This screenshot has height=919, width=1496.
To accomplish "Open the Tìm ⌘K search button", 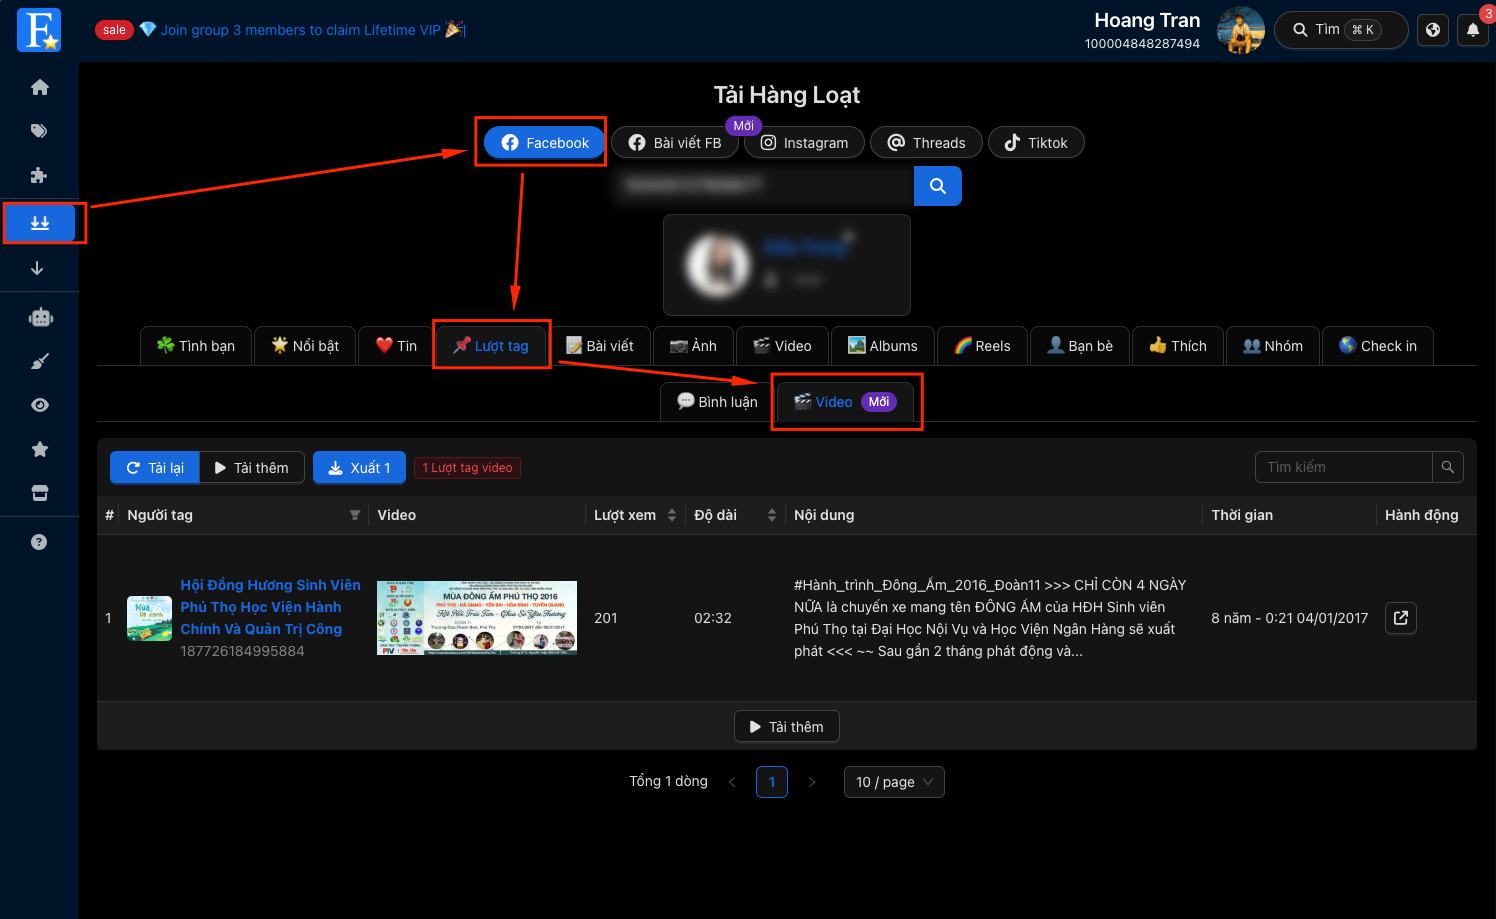I will click(x=1341, y=30).
